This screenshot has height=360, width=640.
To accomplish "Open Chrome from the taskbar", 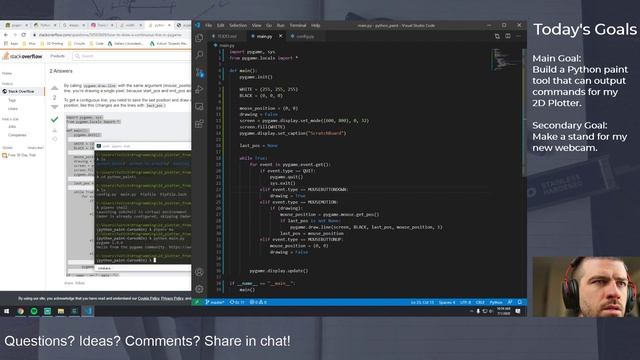I will [20, 311].
